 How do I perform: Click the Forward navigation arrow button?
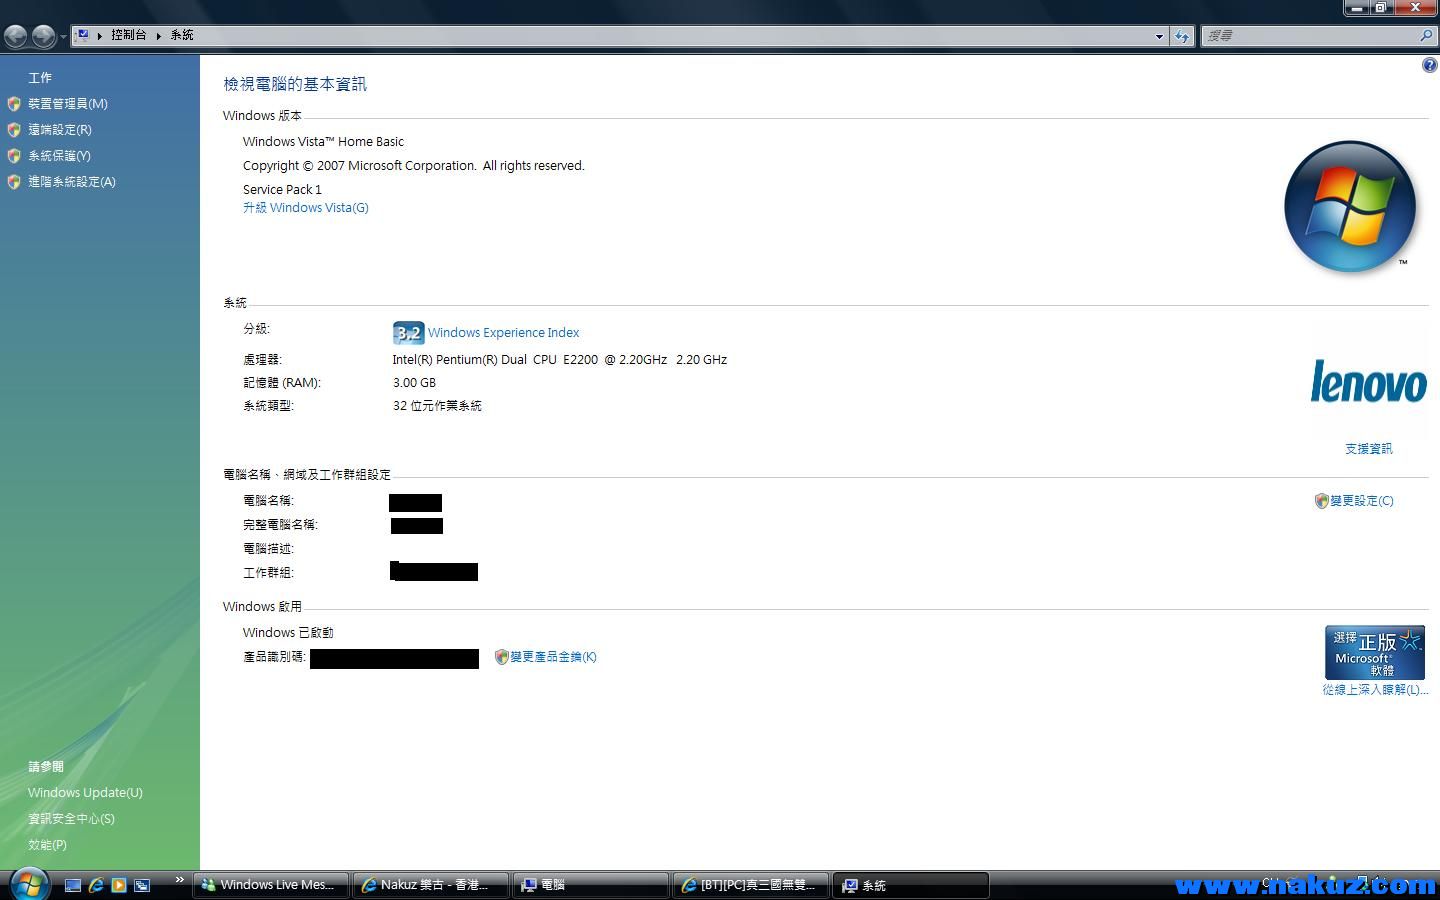click(43, 36)
